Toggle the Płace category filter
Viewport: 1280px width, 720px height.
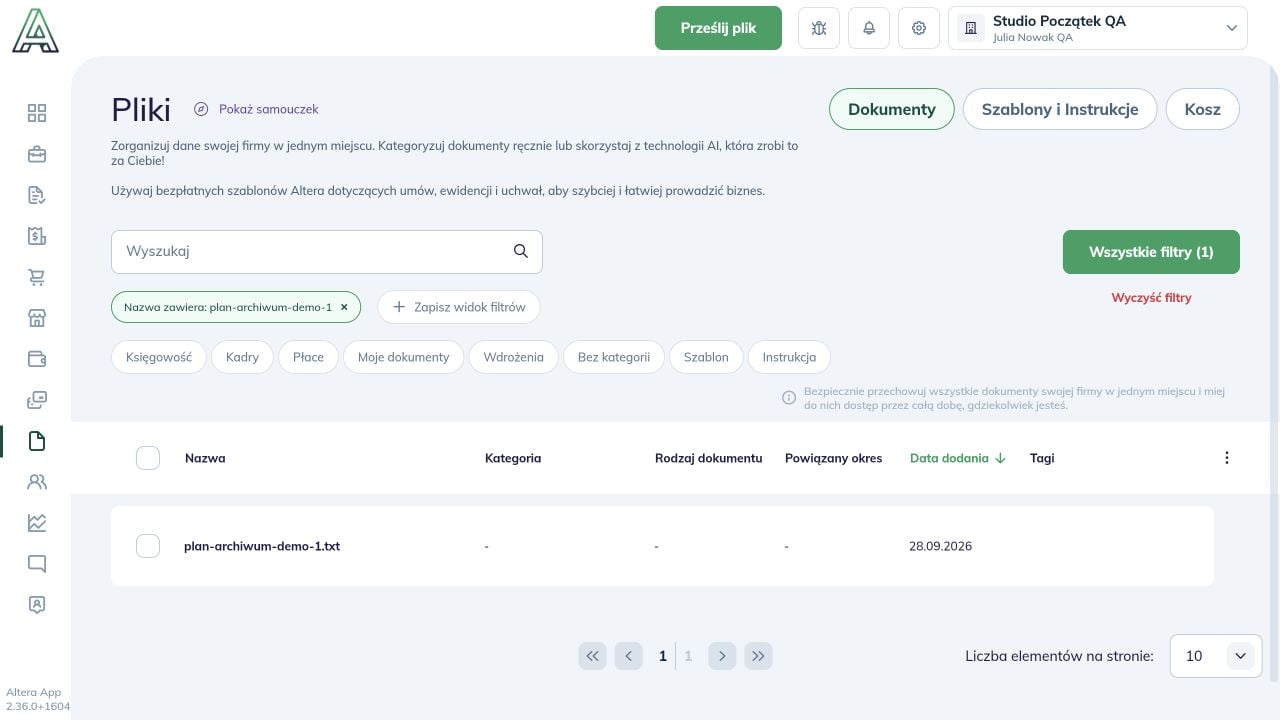tap(308, 357)
